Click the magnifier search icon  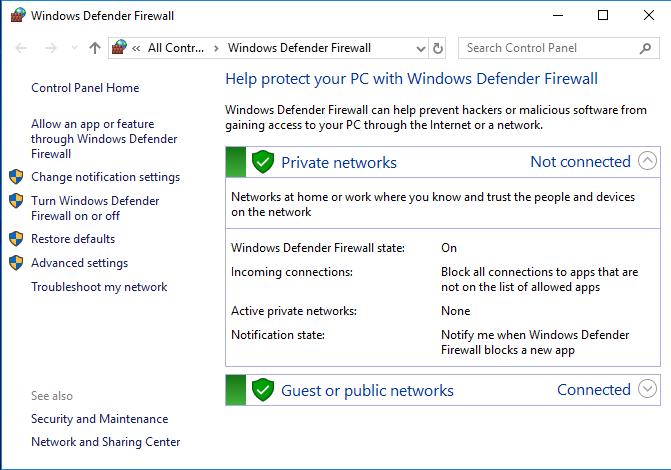[x=645, y=48]
